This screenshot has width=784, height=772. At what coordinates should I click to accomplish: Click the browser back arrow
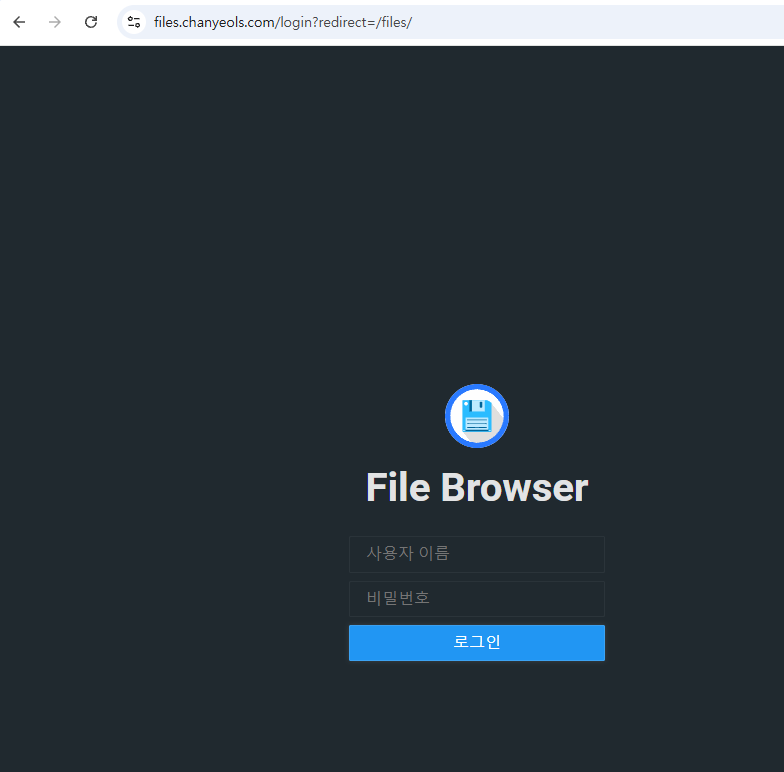click(19, 22)
